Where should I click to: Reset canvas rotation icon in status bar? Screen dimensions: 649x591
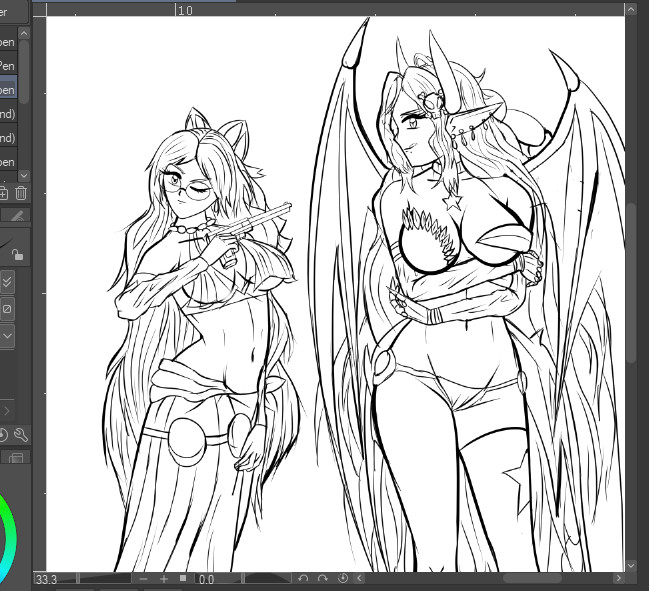[x=343, y=579]
